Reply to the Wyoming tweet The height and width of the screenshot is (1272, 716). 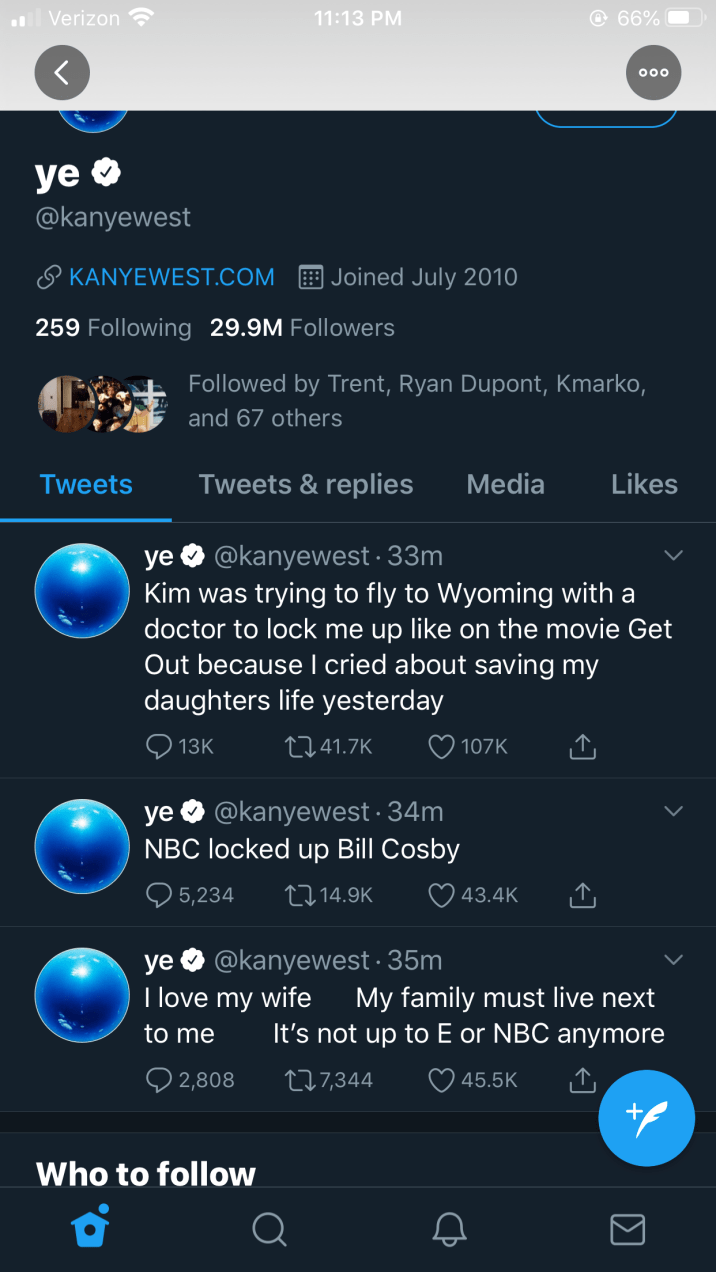click(160, 746)
